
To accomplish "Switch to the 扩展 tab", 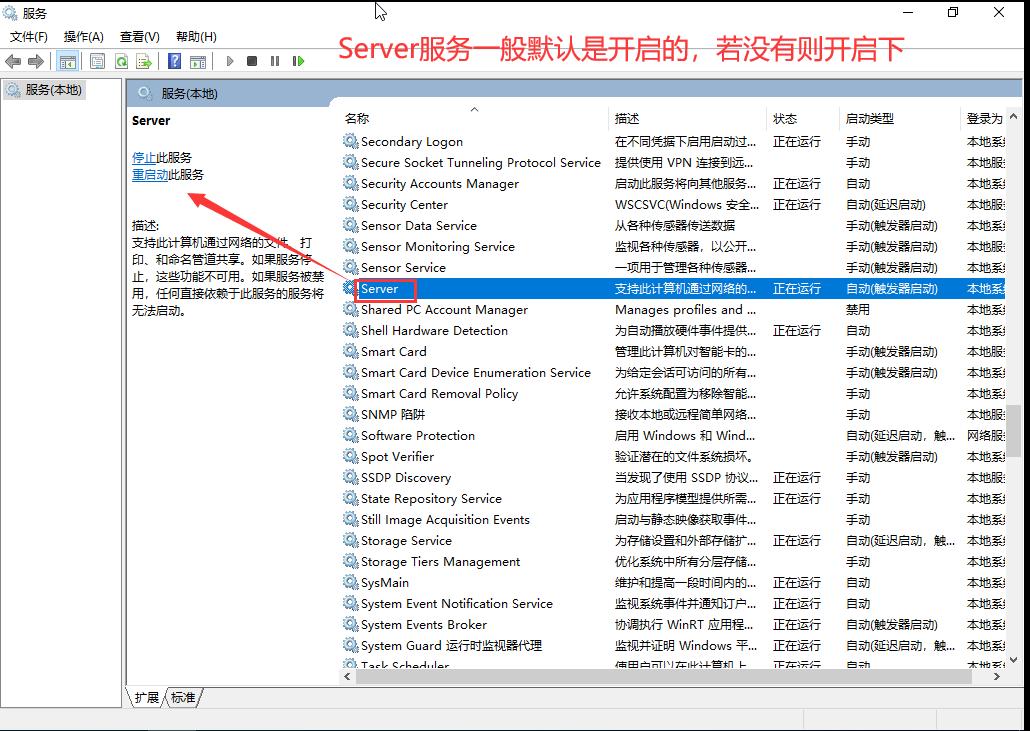I will [x=146, y=698].
